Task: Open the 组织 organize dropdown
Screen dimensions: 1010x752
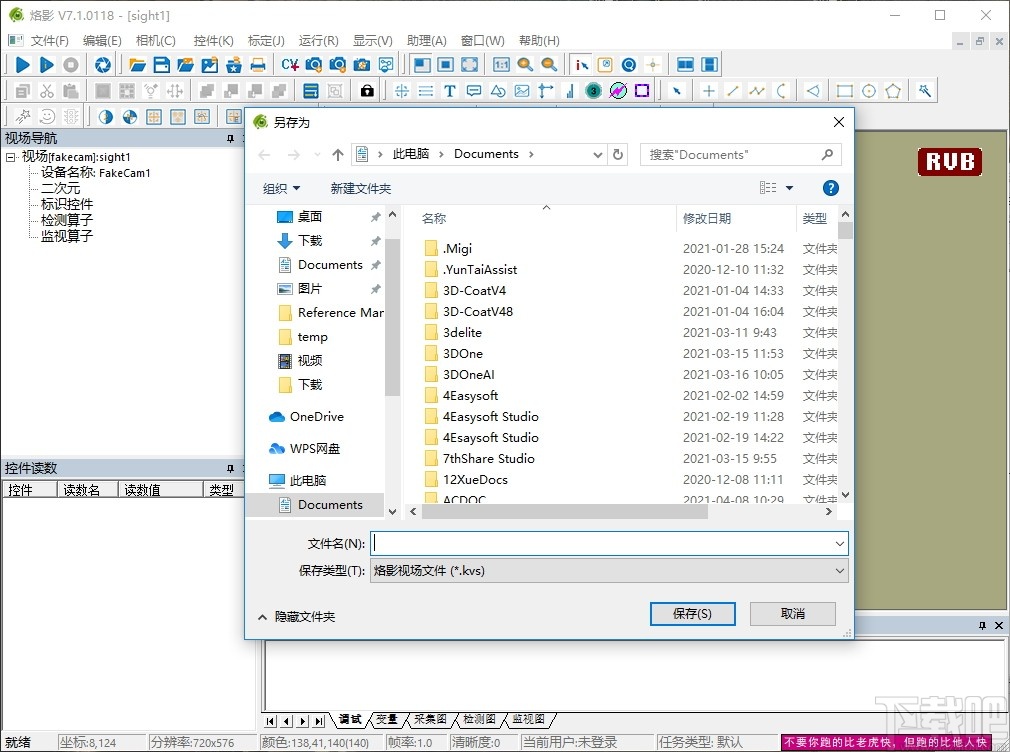Action: coord(281,188)
